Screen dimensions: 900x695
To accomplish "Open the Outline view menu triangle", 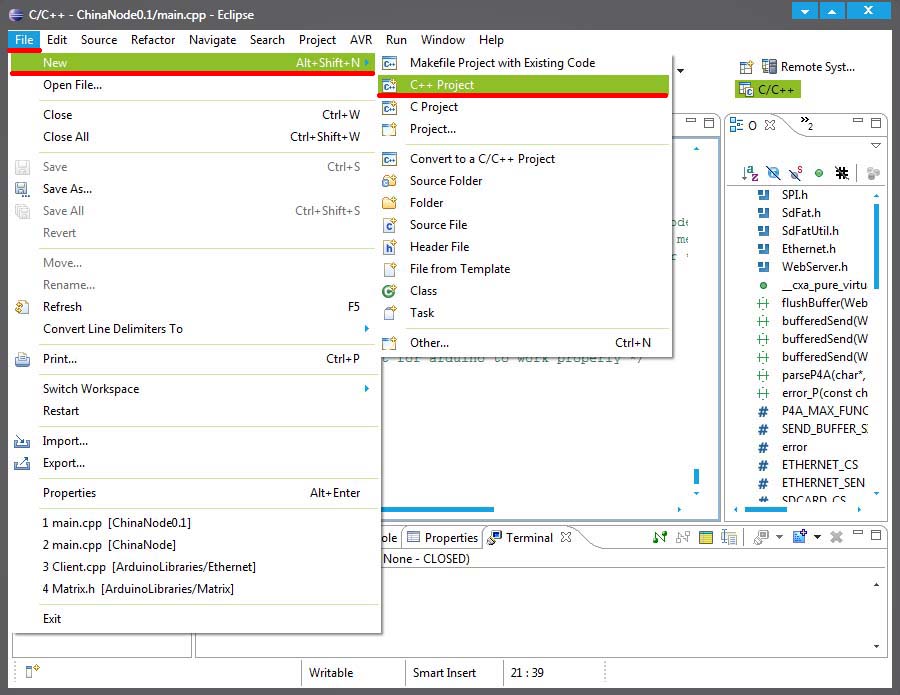I will point(876,145).
